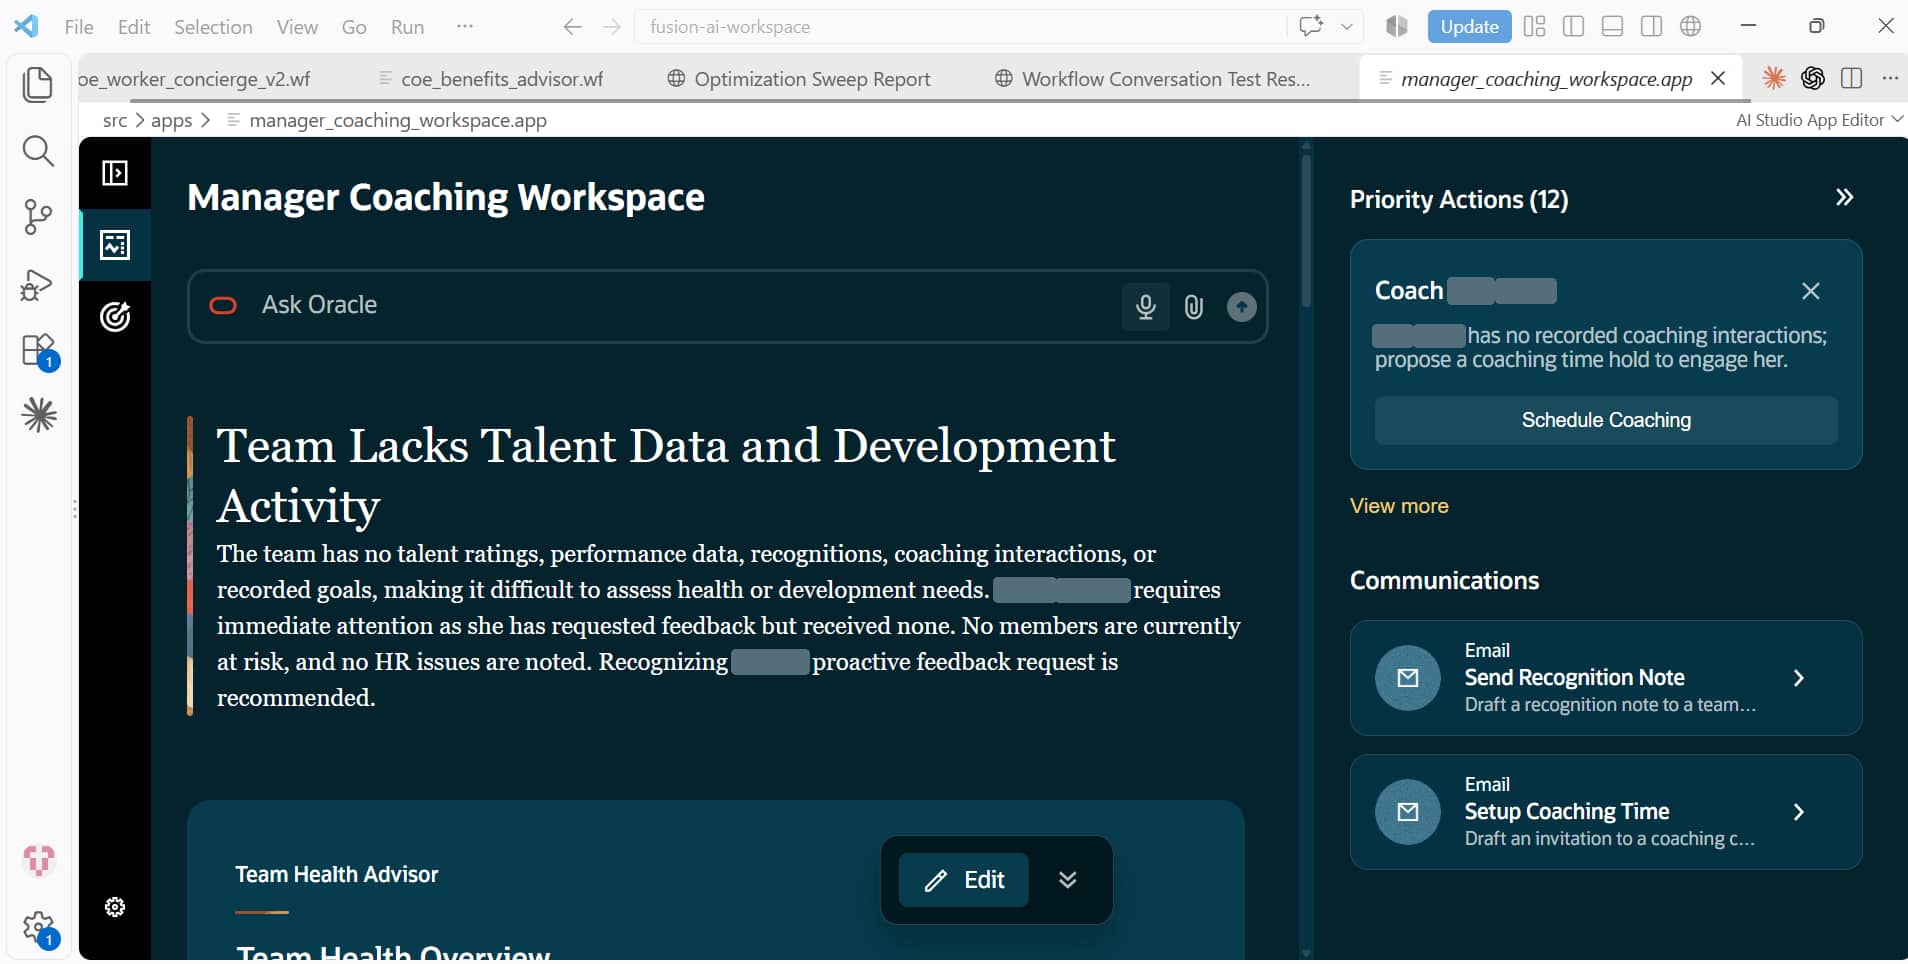Viewport: 1908px width, 964px height.
Task: Open Source Control view
Action: (38, 217)
